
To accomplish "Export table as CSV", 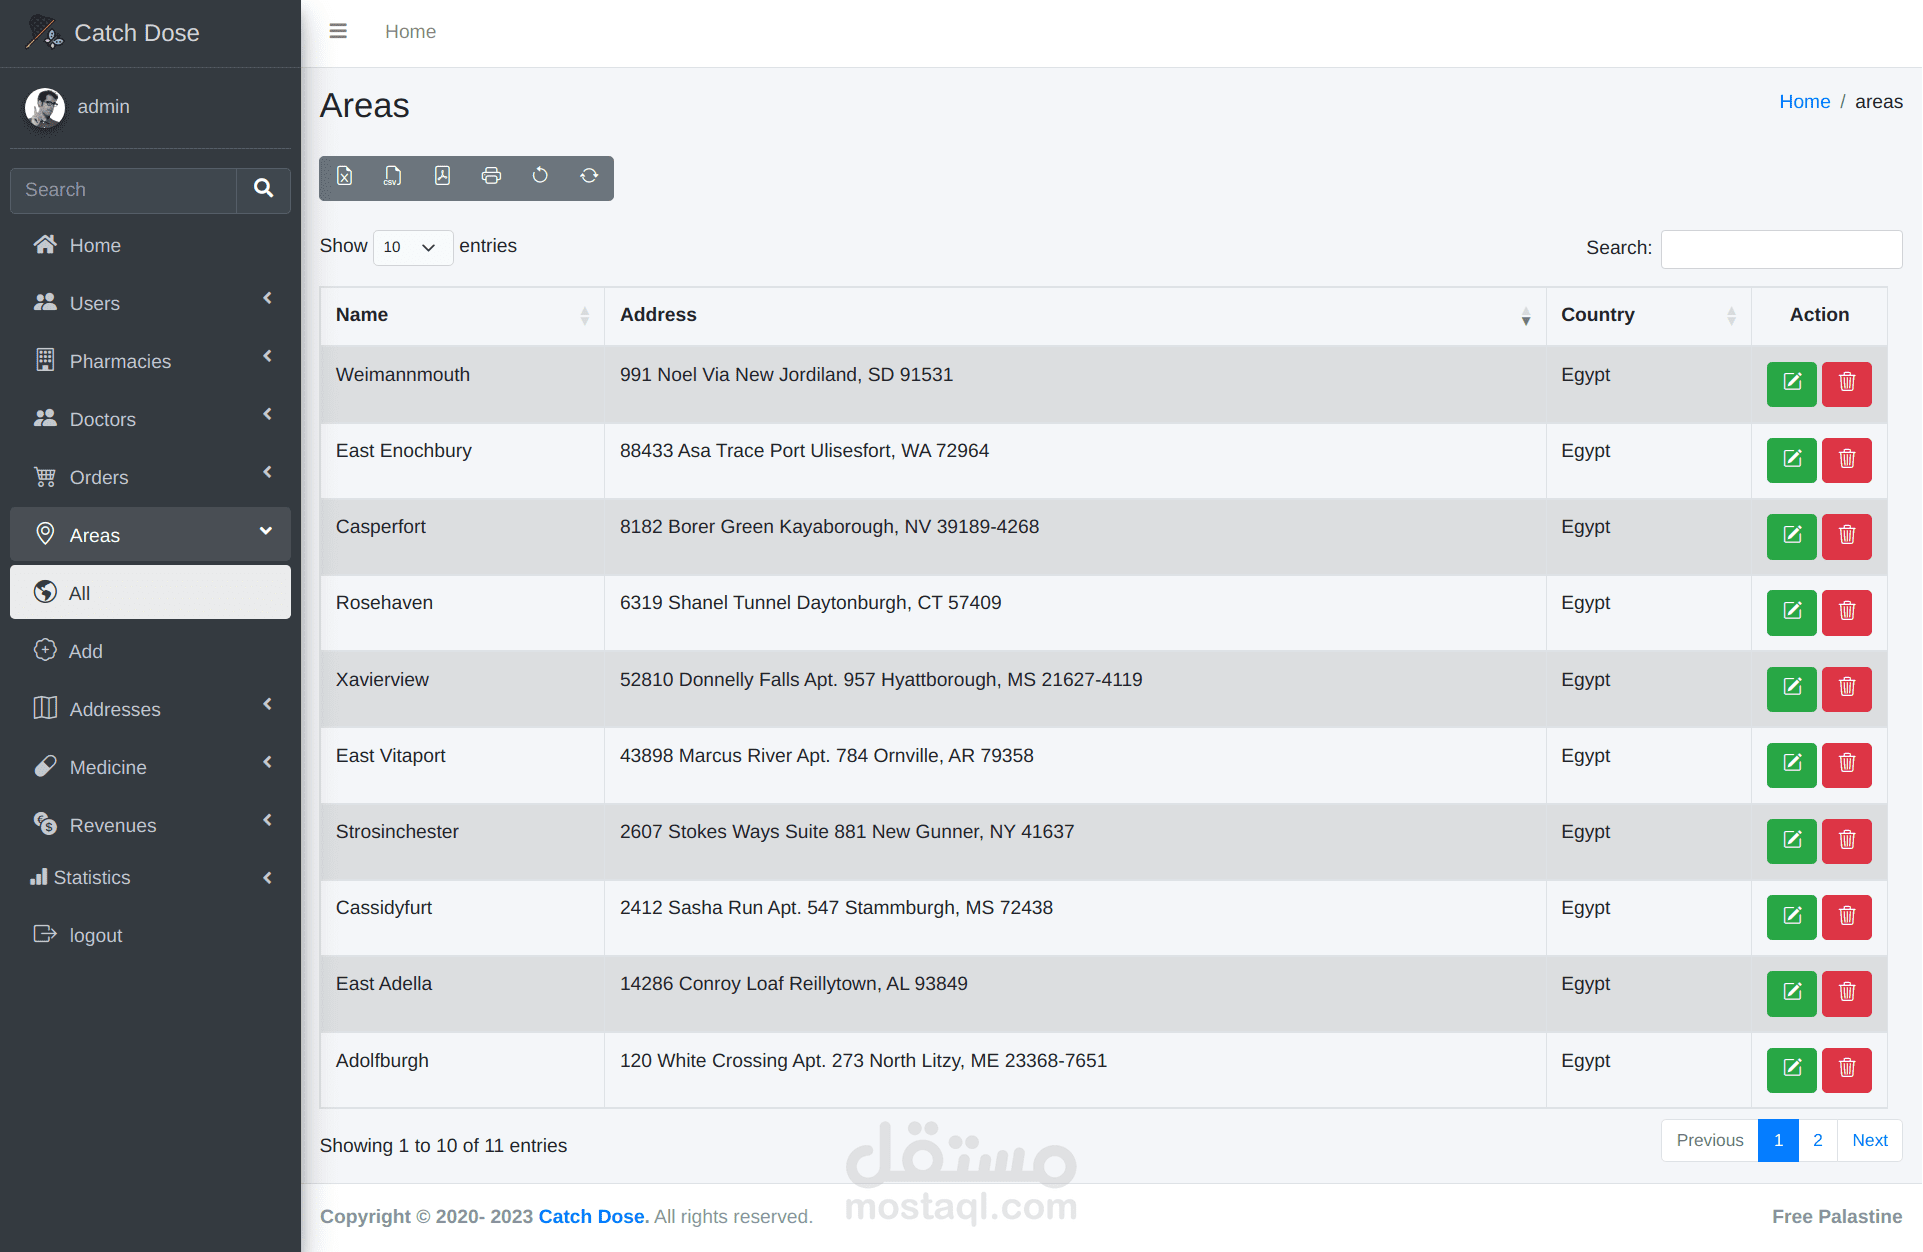I will [x=393, y=176].
